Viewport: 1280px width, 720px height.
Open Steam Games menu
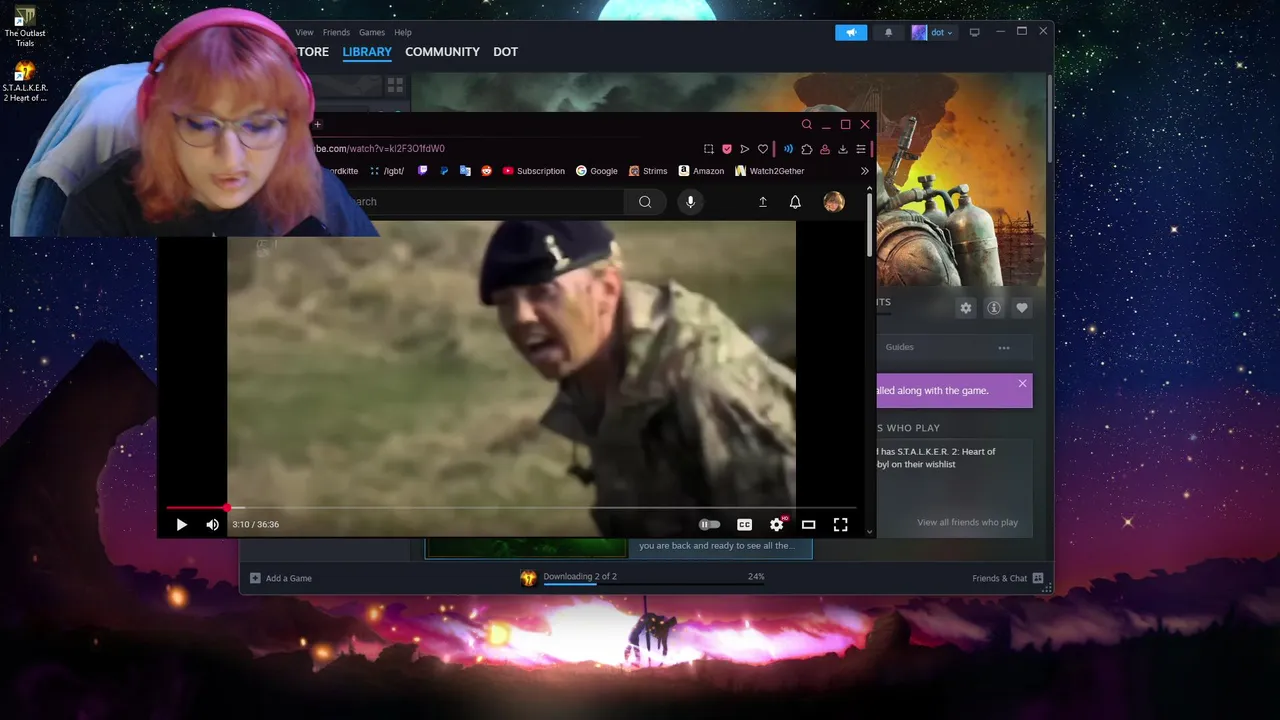pyautogui.click(x=372, y=32)
